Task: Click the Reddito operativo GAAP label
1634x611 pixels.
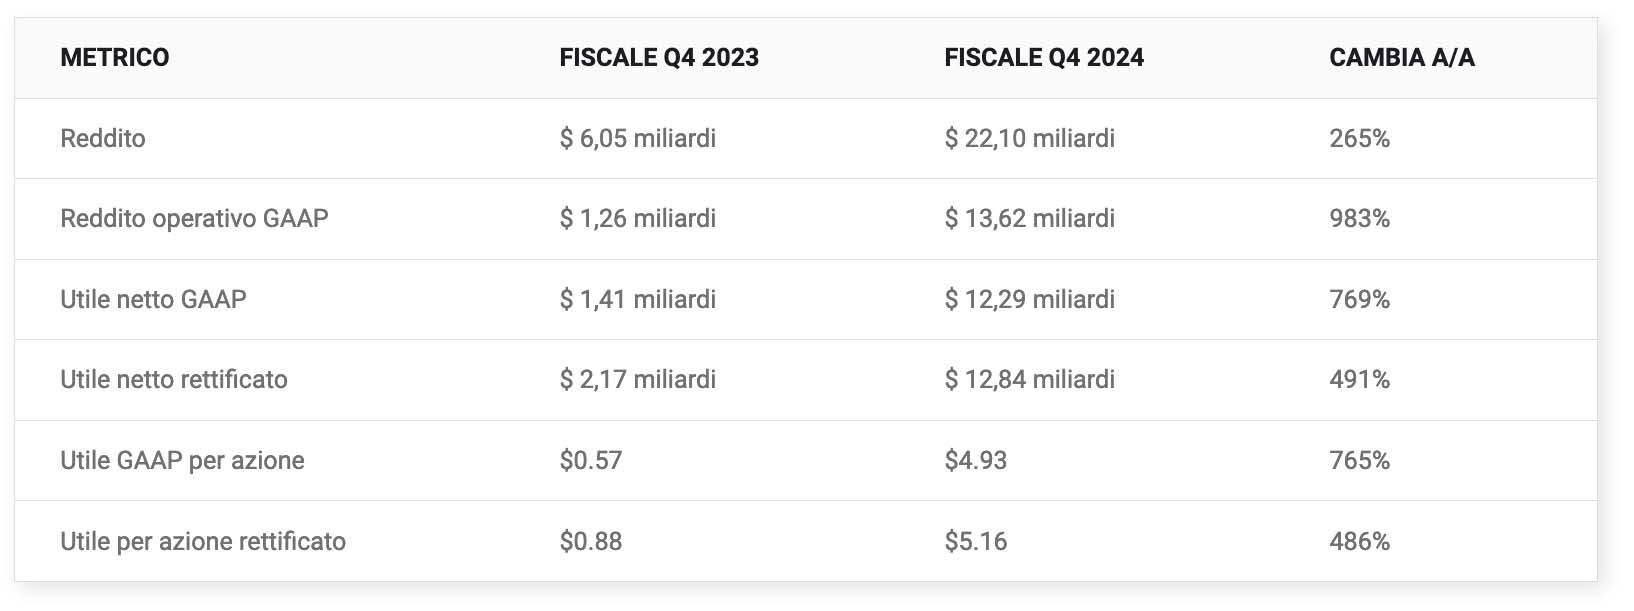Action: point(194,219)
